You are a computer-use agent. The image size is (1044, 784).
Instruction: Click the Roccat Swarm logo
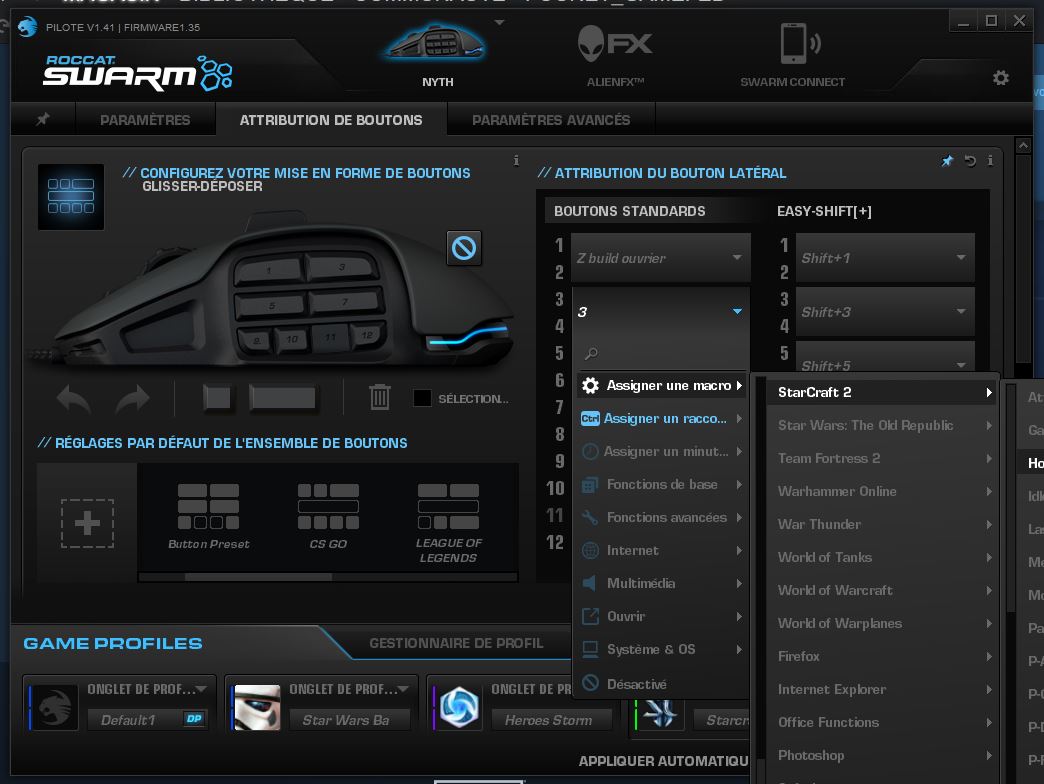coord(137,73)
